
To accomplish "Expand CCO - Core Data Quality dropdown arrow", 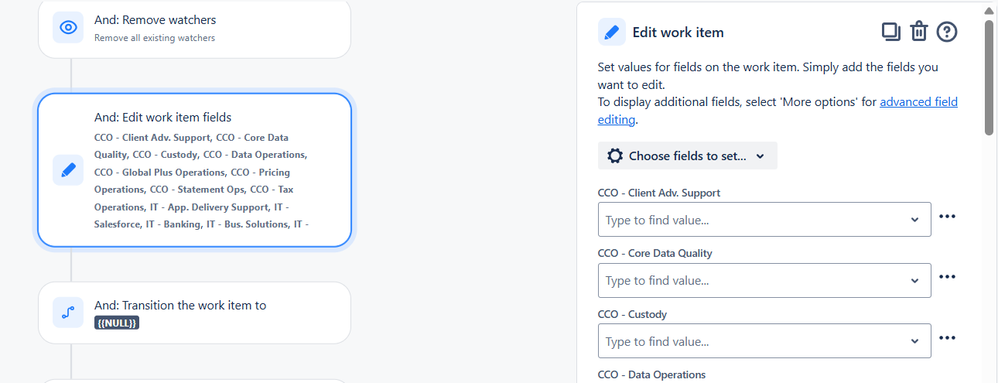I will click(915, 281).
